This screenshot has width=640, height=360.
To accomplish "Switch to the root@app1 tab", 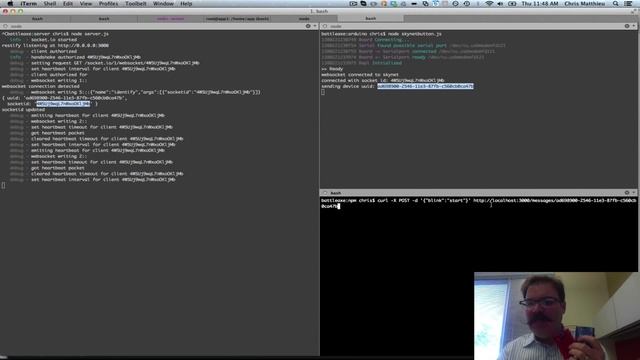I will 237,19.
